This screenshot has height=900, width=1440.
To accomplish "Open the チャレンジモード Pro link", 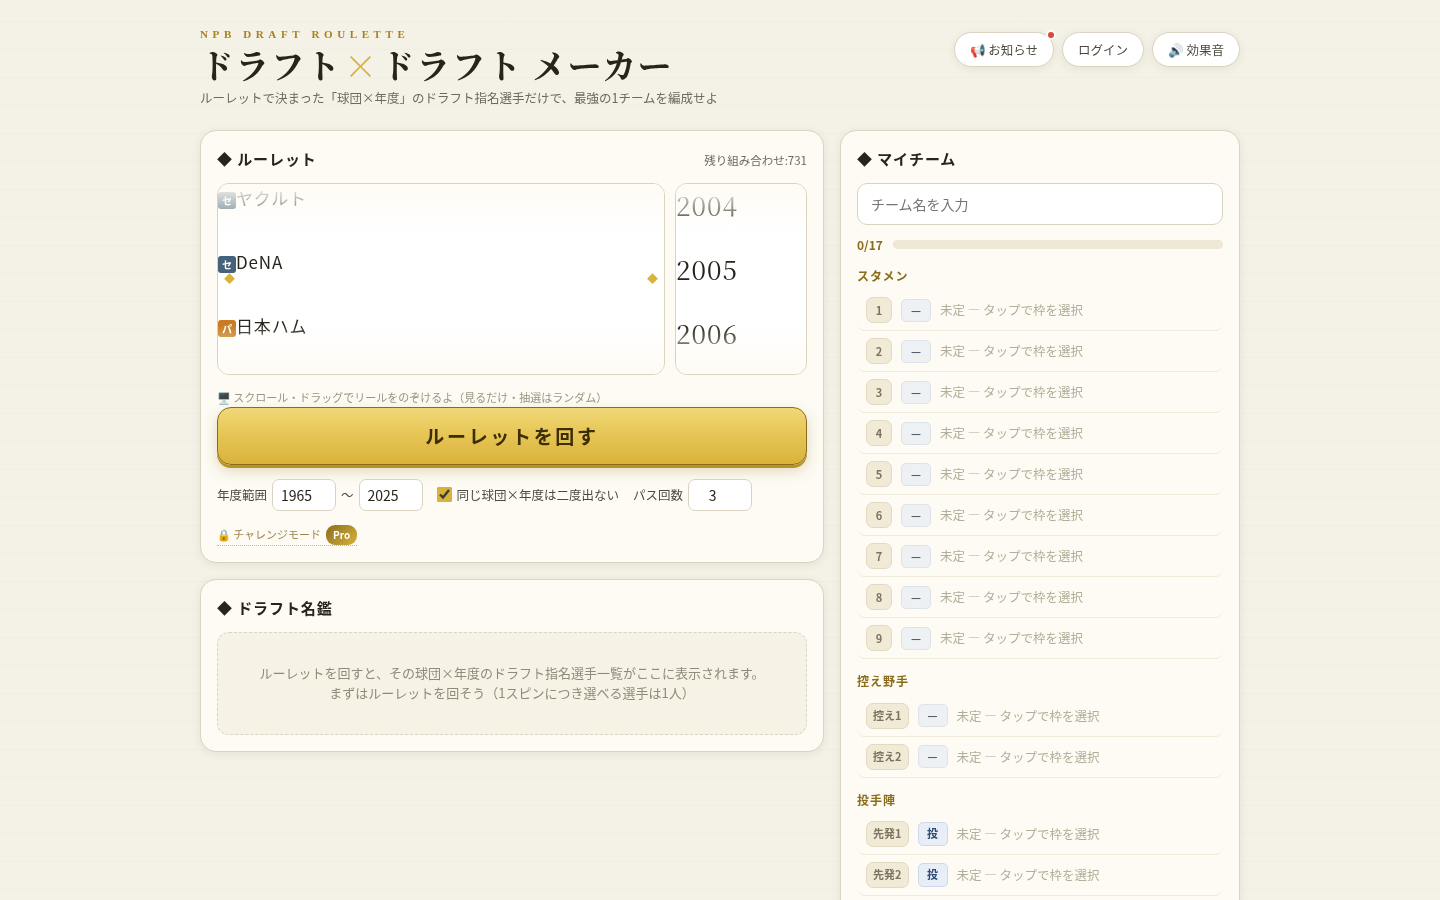I will pos(287,535).
